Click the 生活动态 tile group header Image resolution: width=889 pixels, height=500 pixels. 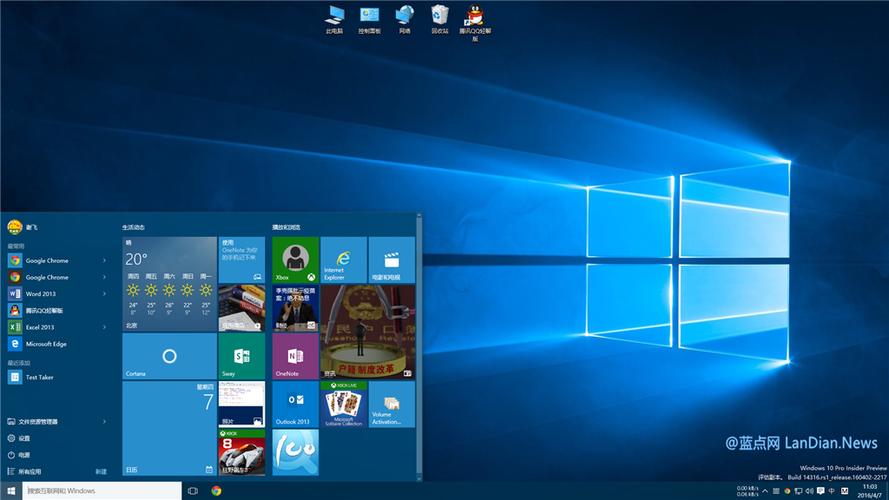point(133,227)
